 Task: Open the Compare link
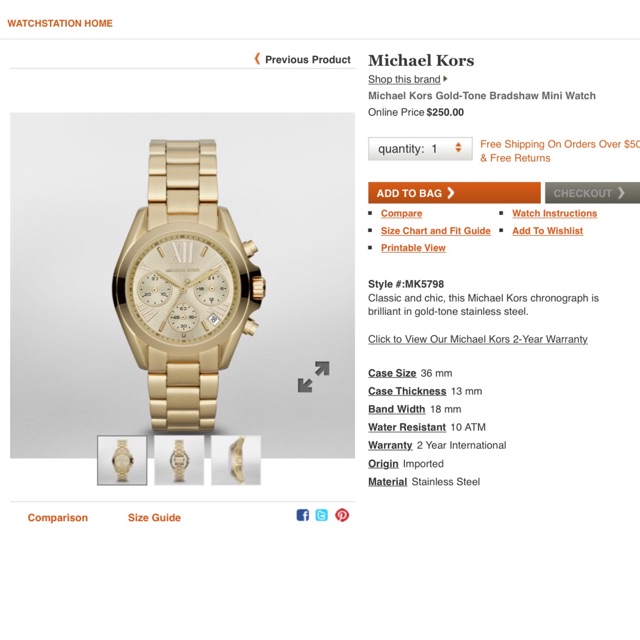(402, 213)
